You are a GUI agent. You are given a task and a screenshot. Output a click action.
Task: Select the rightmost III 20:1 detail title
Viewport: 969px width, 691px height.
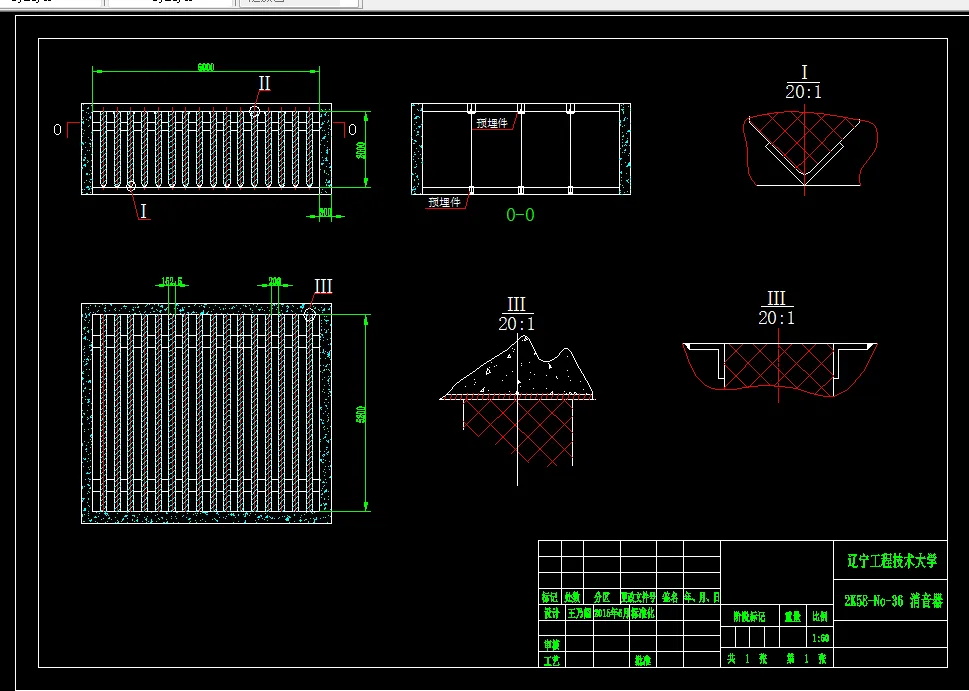tap(777, 308)
